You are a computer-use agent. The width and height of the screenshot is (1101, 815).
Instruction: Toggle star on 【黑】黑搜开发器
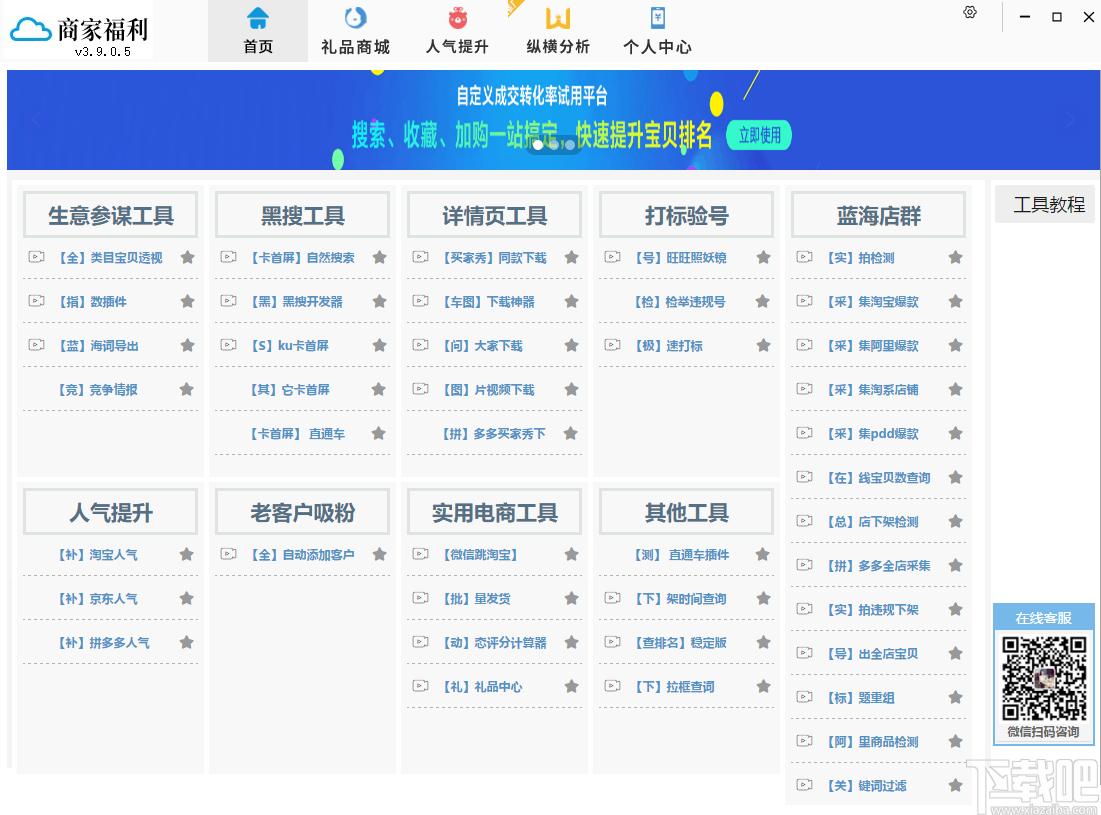click(x=380, y=302)
